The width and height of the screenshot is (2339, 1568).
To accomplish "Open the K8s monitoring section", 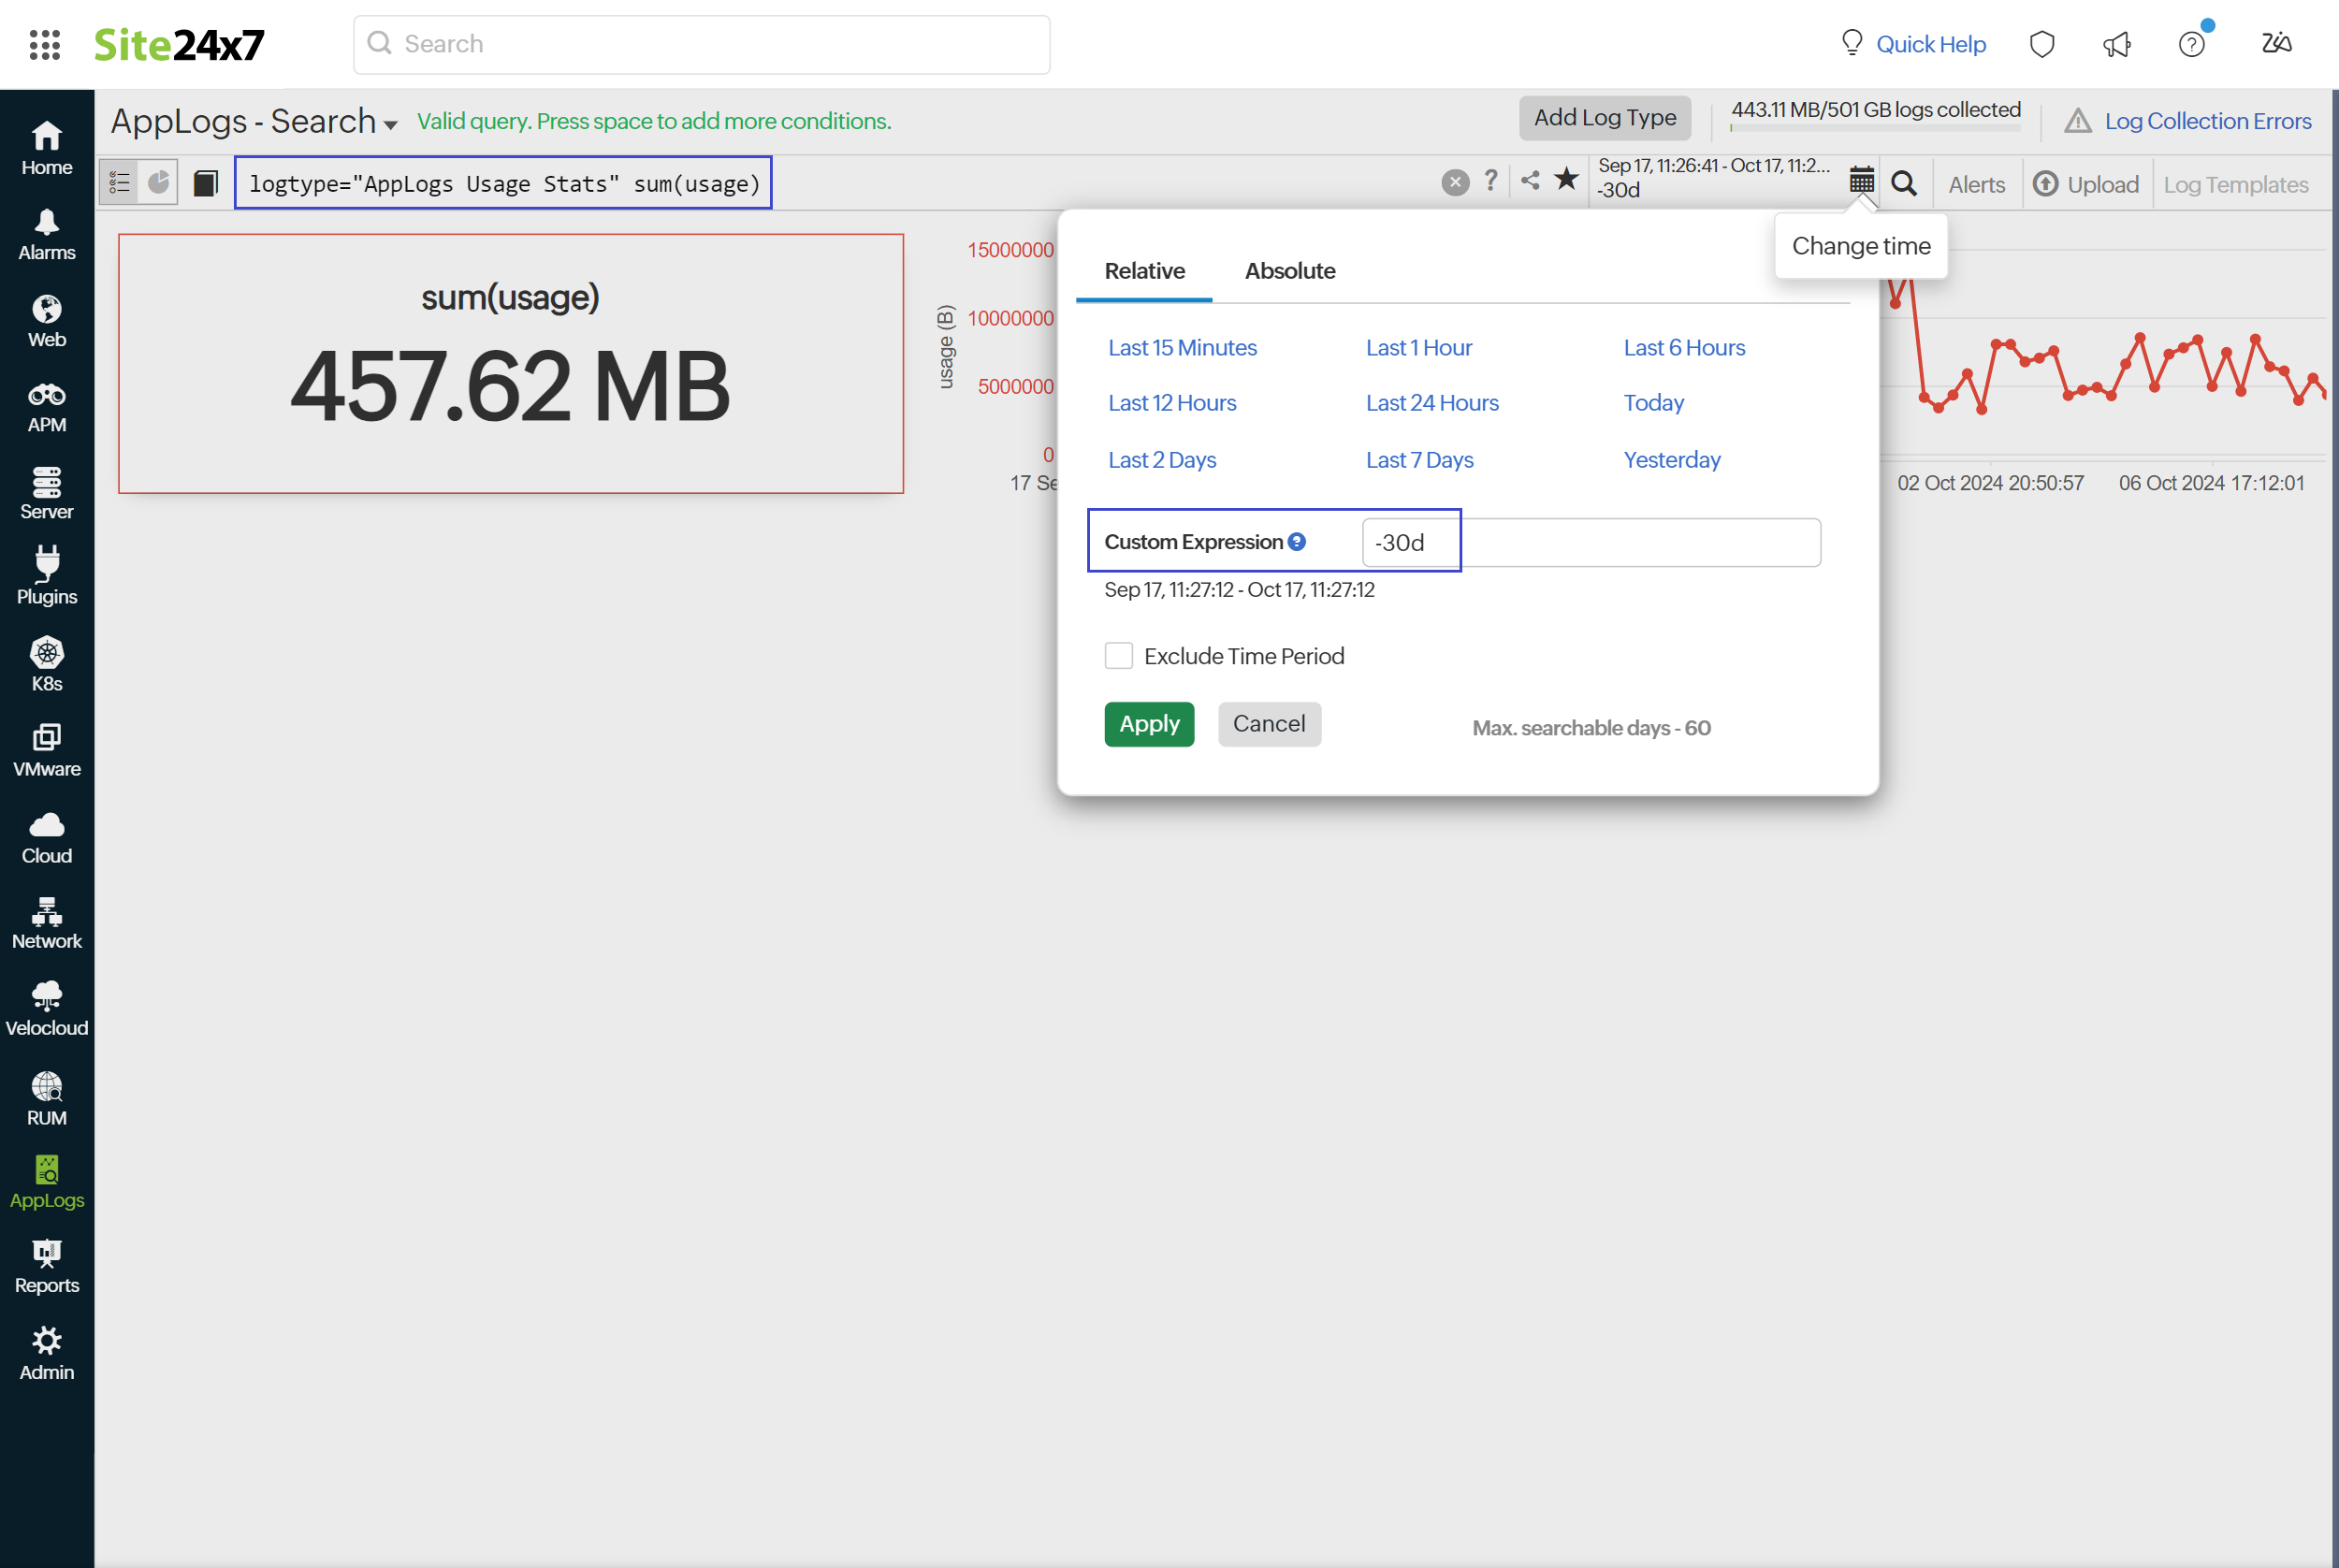I will coord(46,660).
